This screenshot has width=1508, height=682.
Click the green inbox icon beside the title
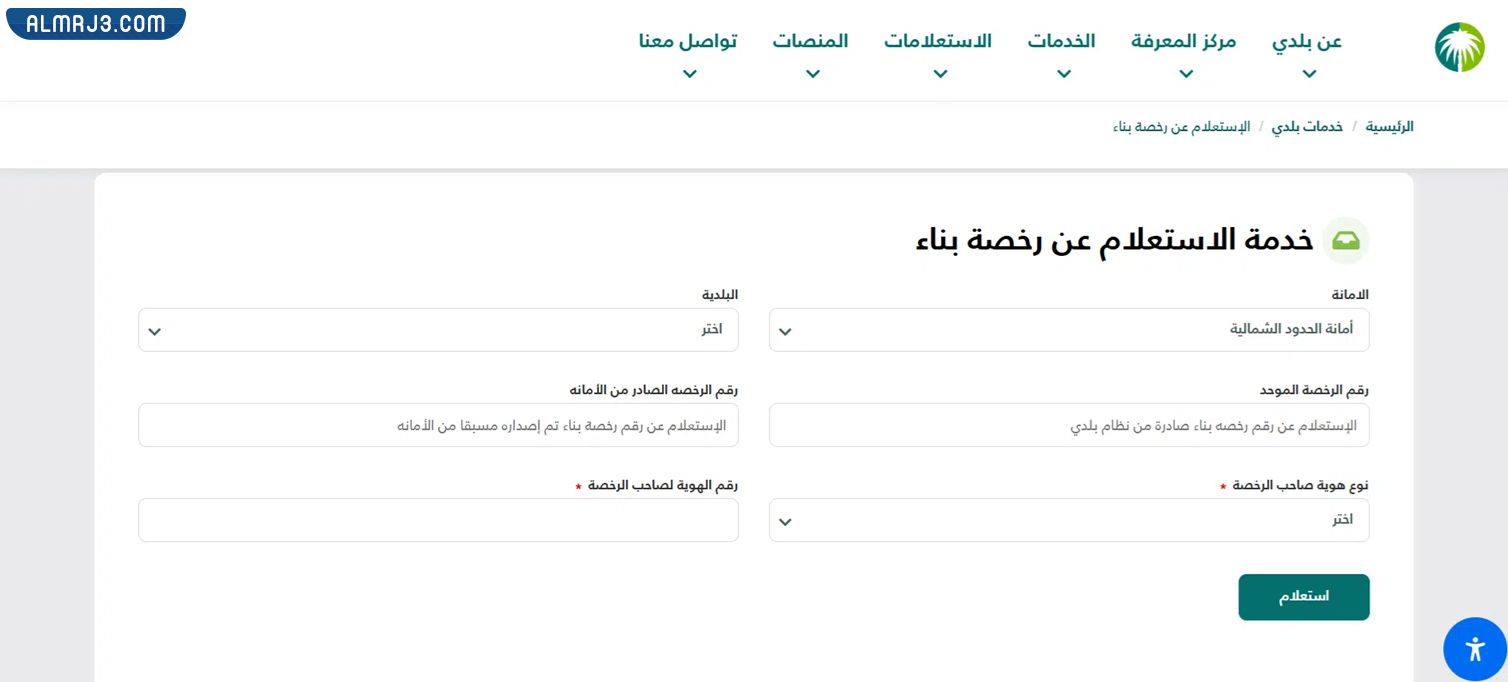pyautogui.click(x=1345, y=241)
